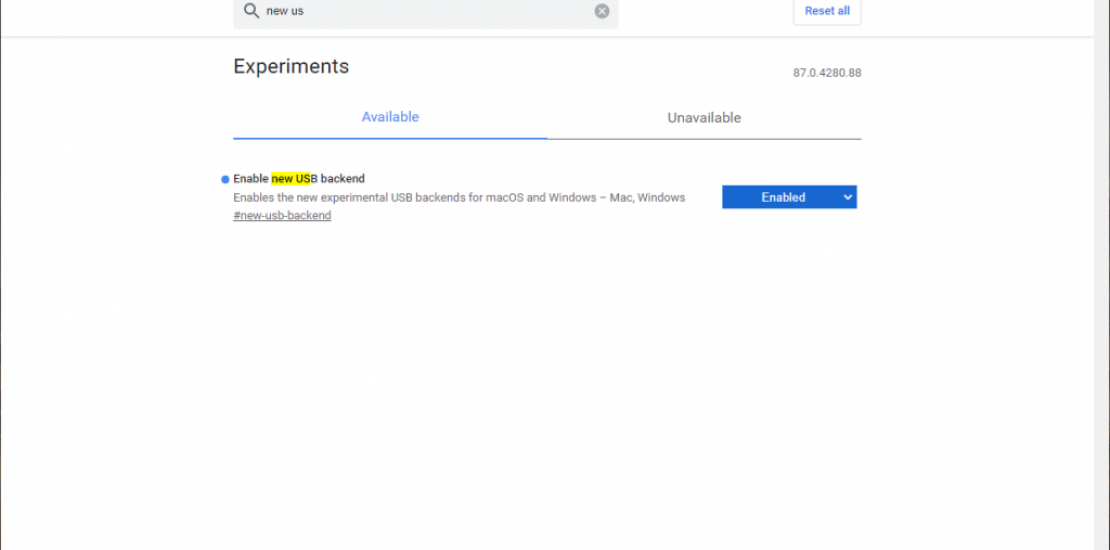
Task: Click the yellow highlighted "new US" text
Action: [x=291, y=179]
